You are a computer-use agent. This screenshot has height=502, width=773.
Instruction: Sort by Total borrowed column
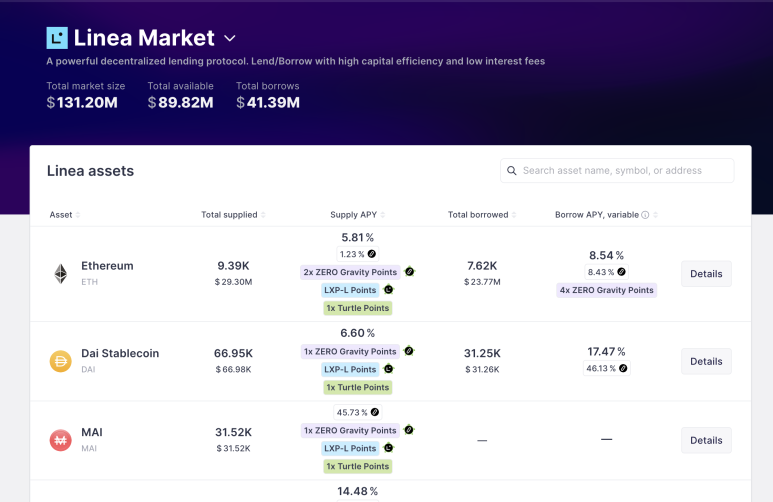482,215
